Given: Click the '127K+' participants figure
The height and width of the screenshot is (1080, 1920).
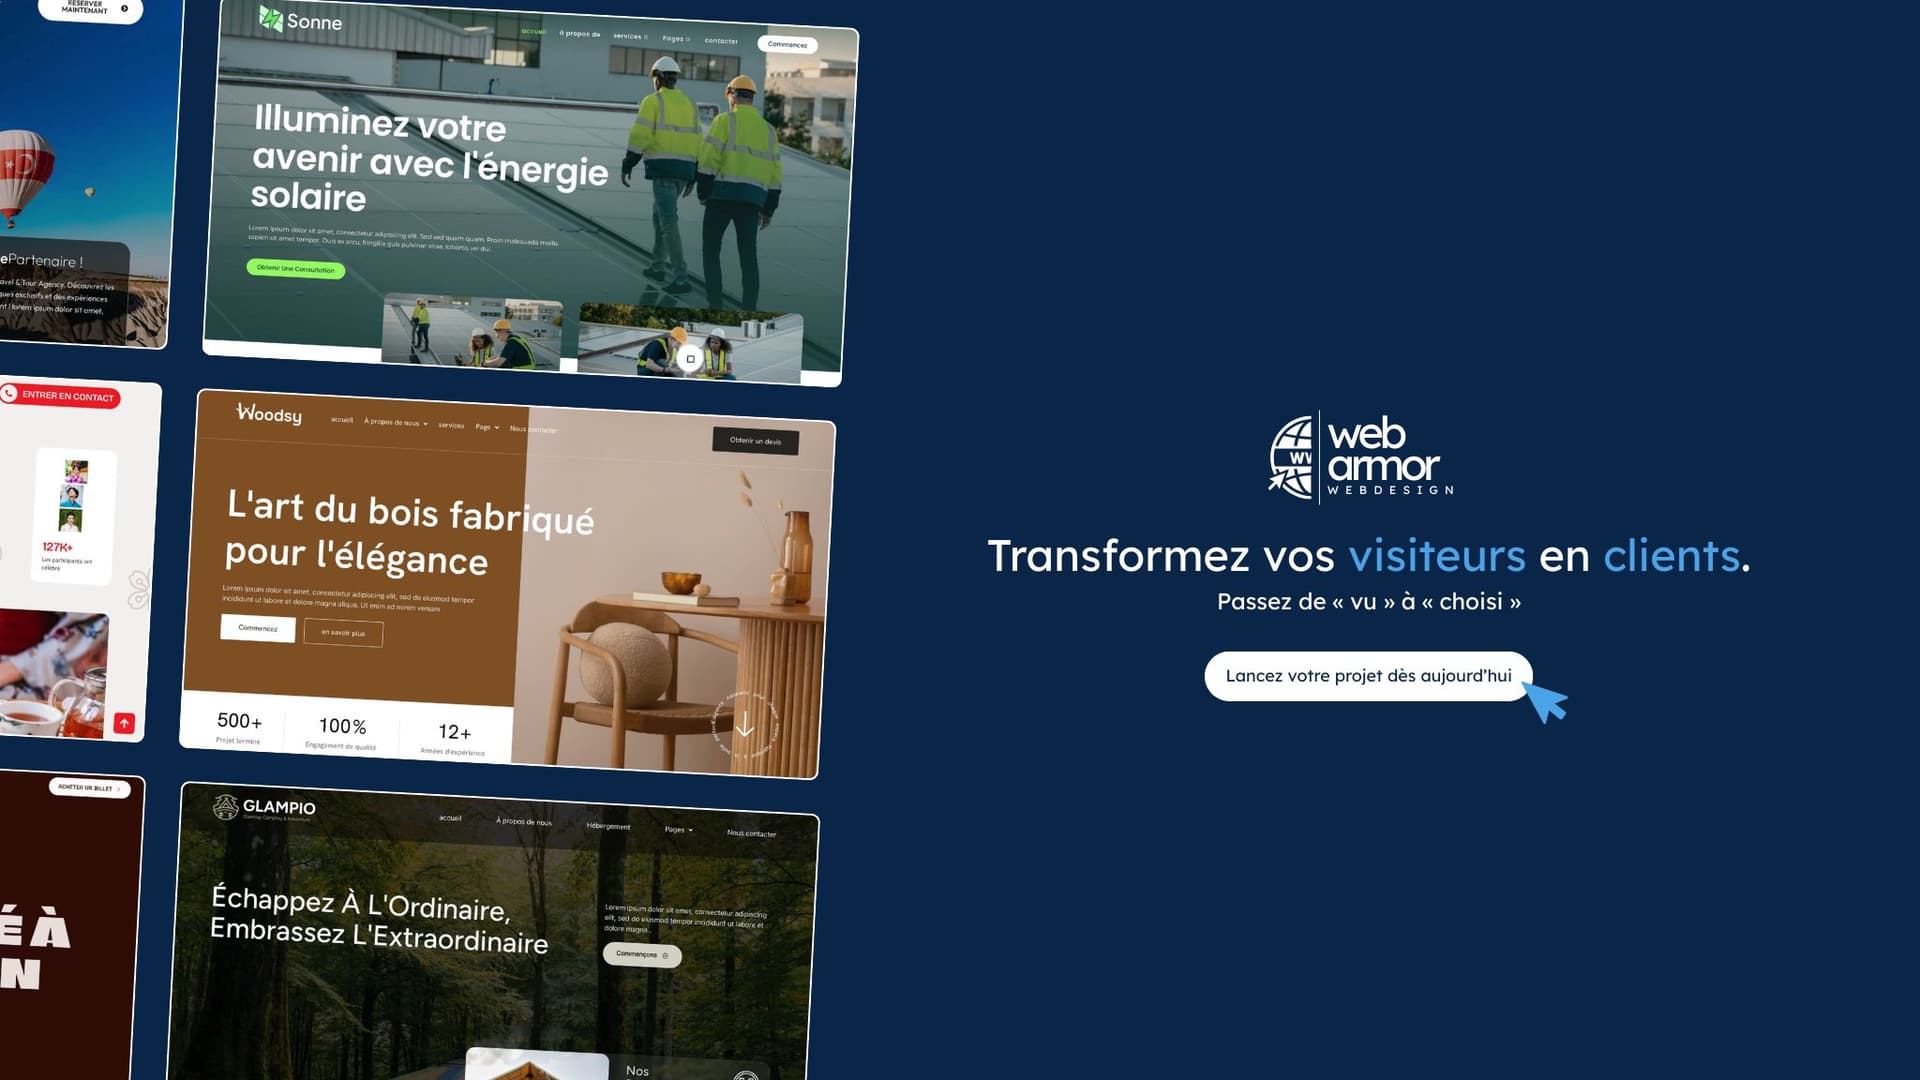Looking at the screenshot, I should 57,547.
